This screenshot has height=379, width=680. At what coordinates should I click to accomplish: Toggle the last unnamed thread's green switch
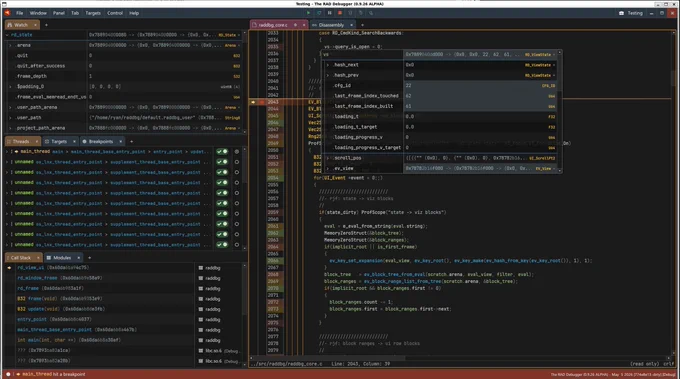(x=222, y=245)
